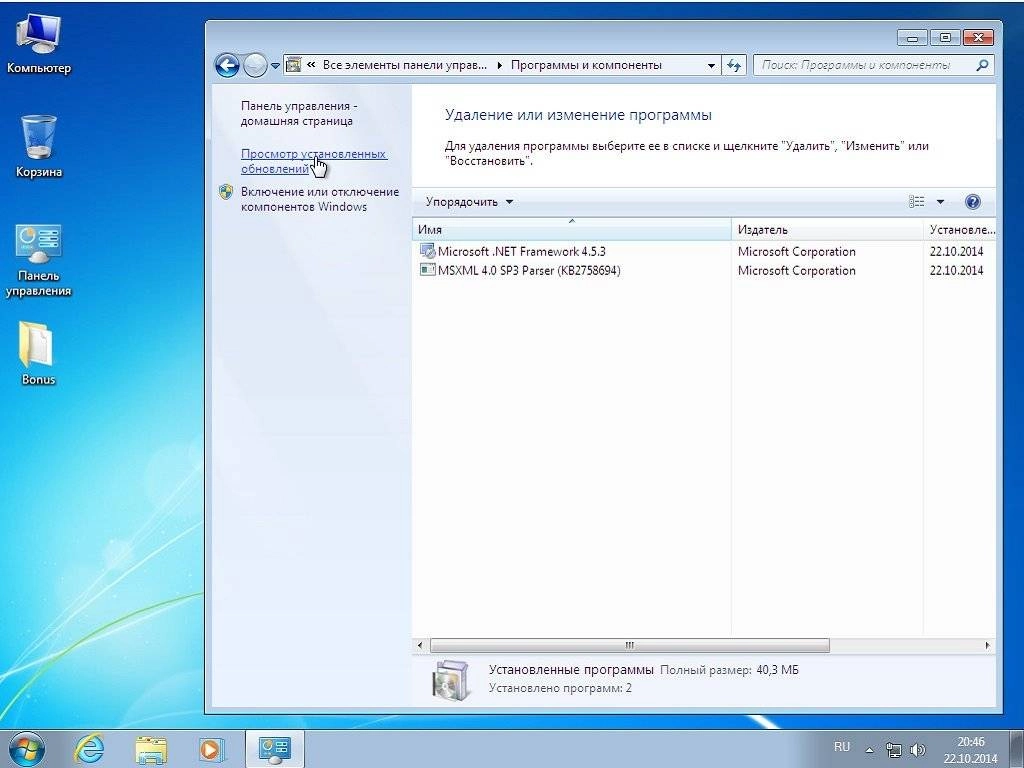Click the magnifier search icon
Viewport: 1024px width, 768px height.
pos(982,65)
